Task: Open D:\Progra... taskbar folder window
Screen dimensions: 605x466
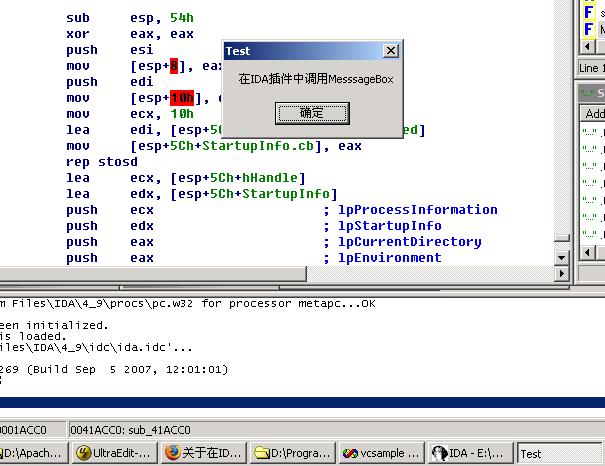Action: (292, 453)
